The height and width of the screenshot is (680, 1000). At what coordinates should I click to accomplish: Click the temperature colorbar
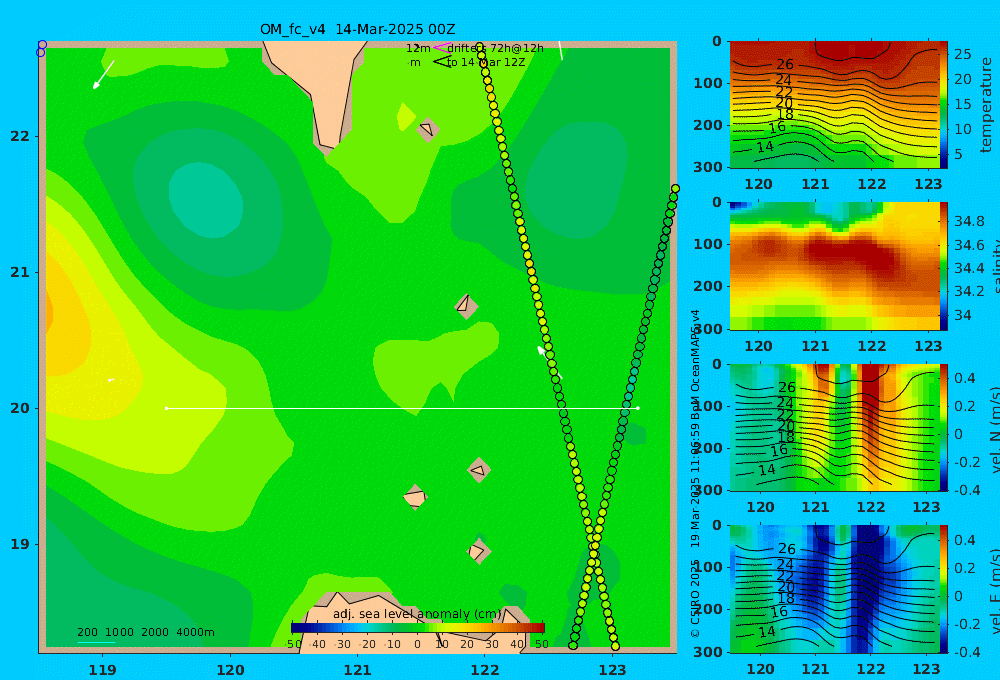click(944, 105)
